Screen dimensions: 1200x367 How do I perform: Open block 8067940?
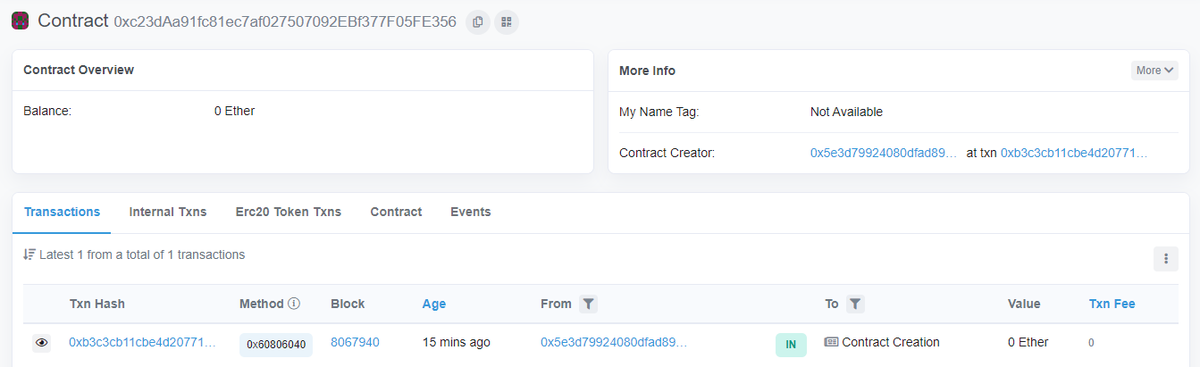click(x=355, y=342)
